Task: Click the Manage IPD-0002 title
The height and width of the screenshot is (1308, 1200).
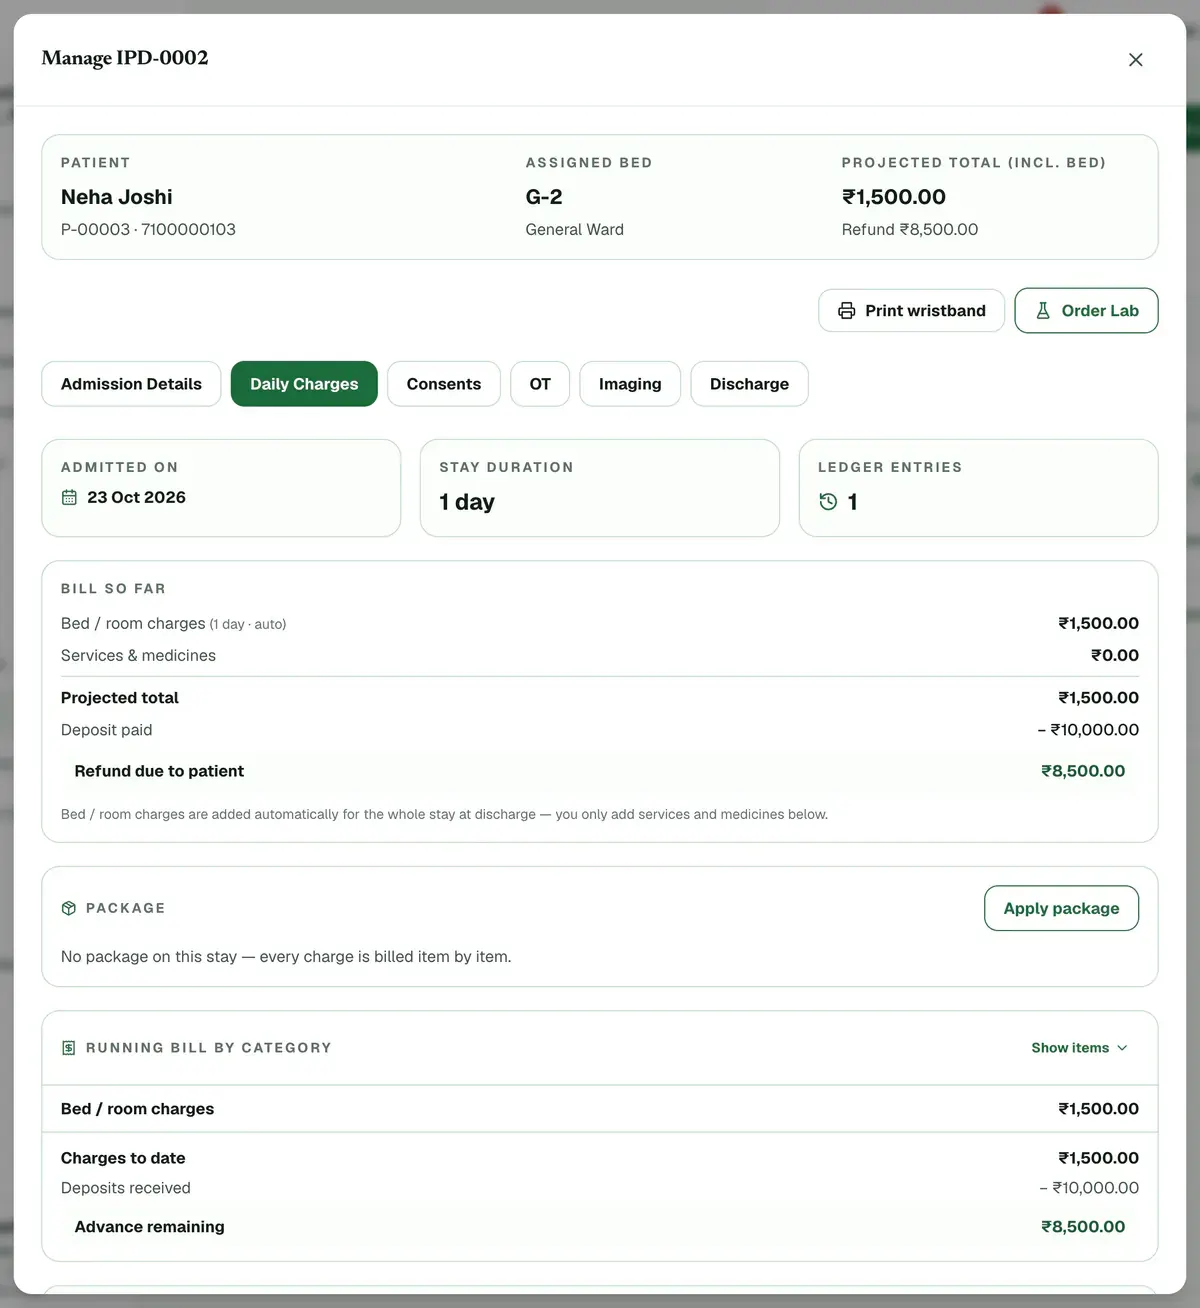Action: (125, 58)
